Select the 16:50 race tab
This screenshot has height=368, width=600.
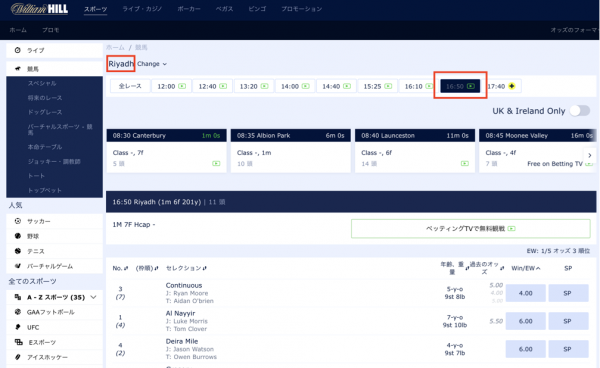point(460,86)
